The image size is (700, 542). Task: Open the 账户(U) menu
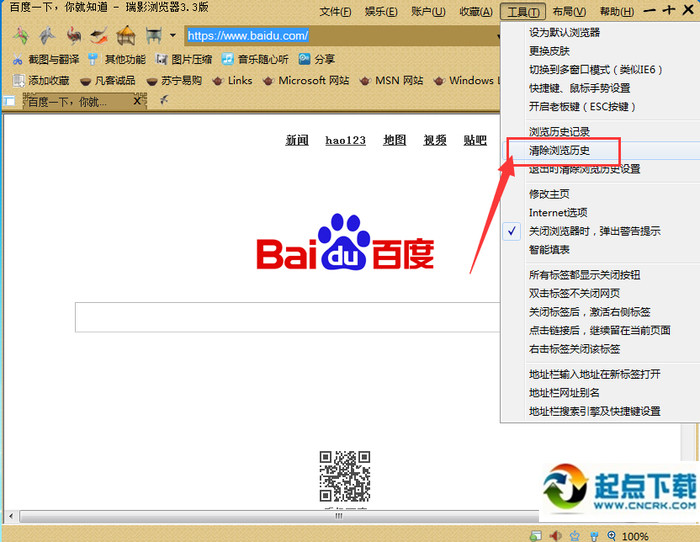tap(428, 12)
